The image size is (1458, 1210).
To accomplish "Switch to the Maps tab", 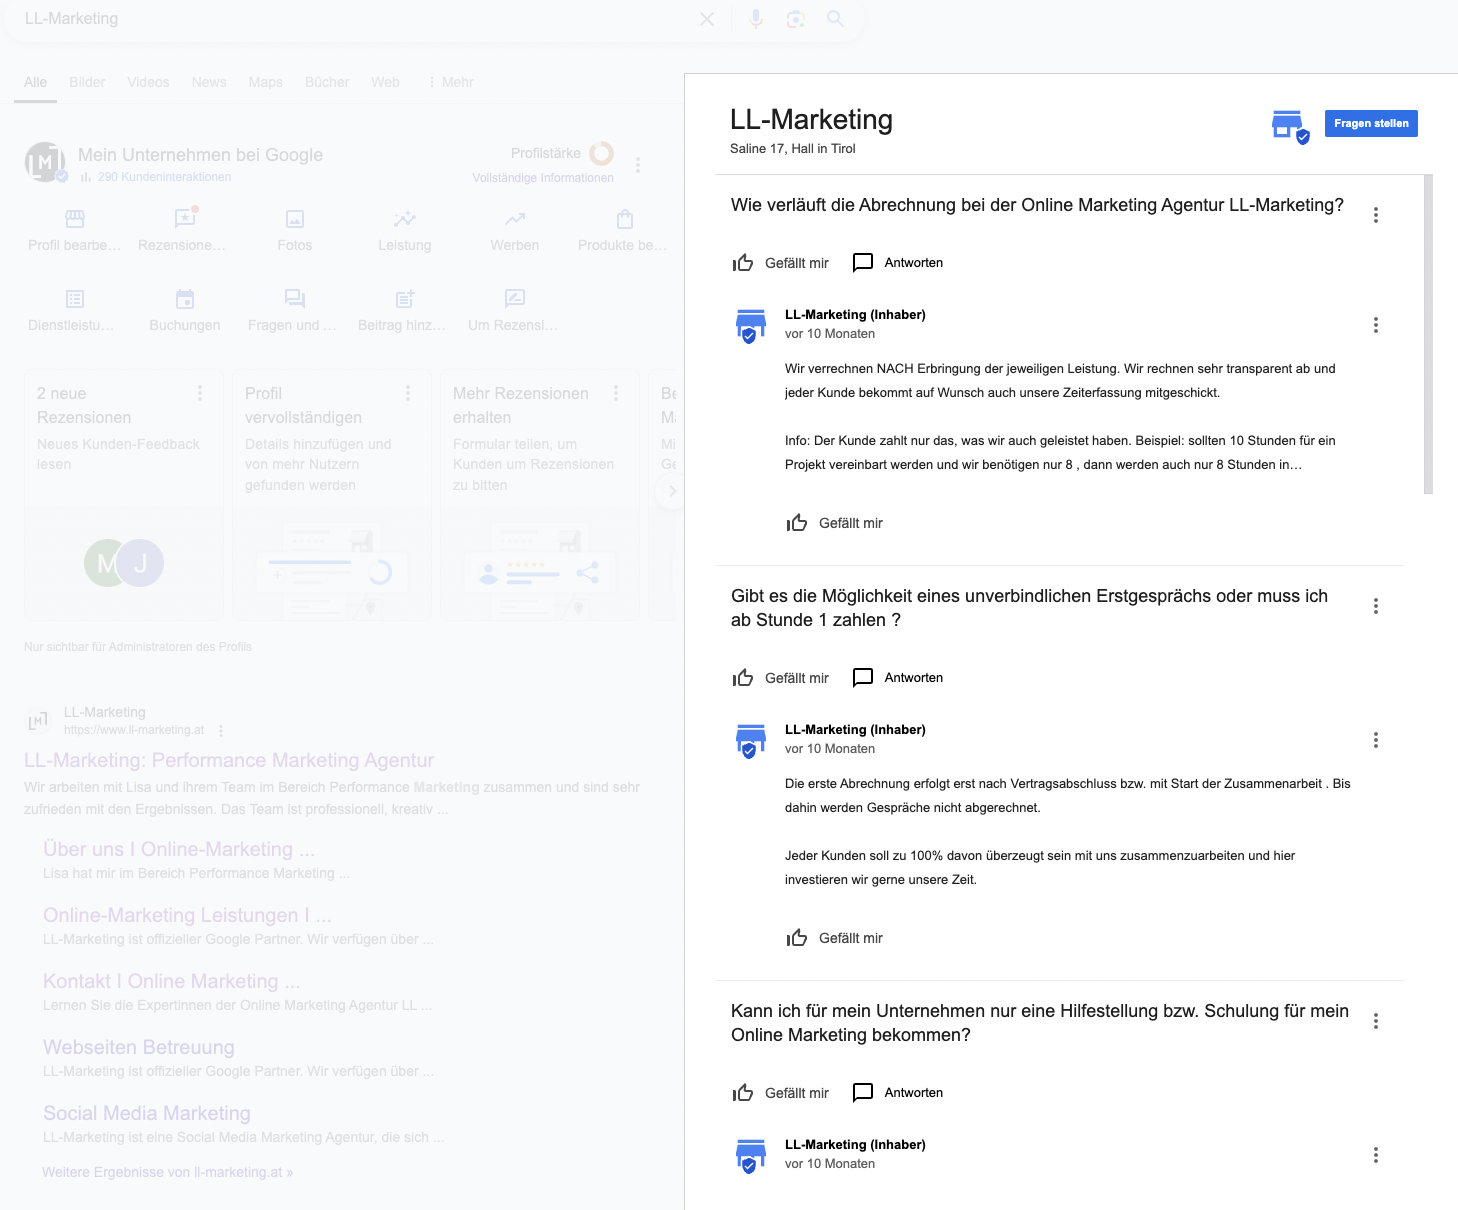I will 265,82.
